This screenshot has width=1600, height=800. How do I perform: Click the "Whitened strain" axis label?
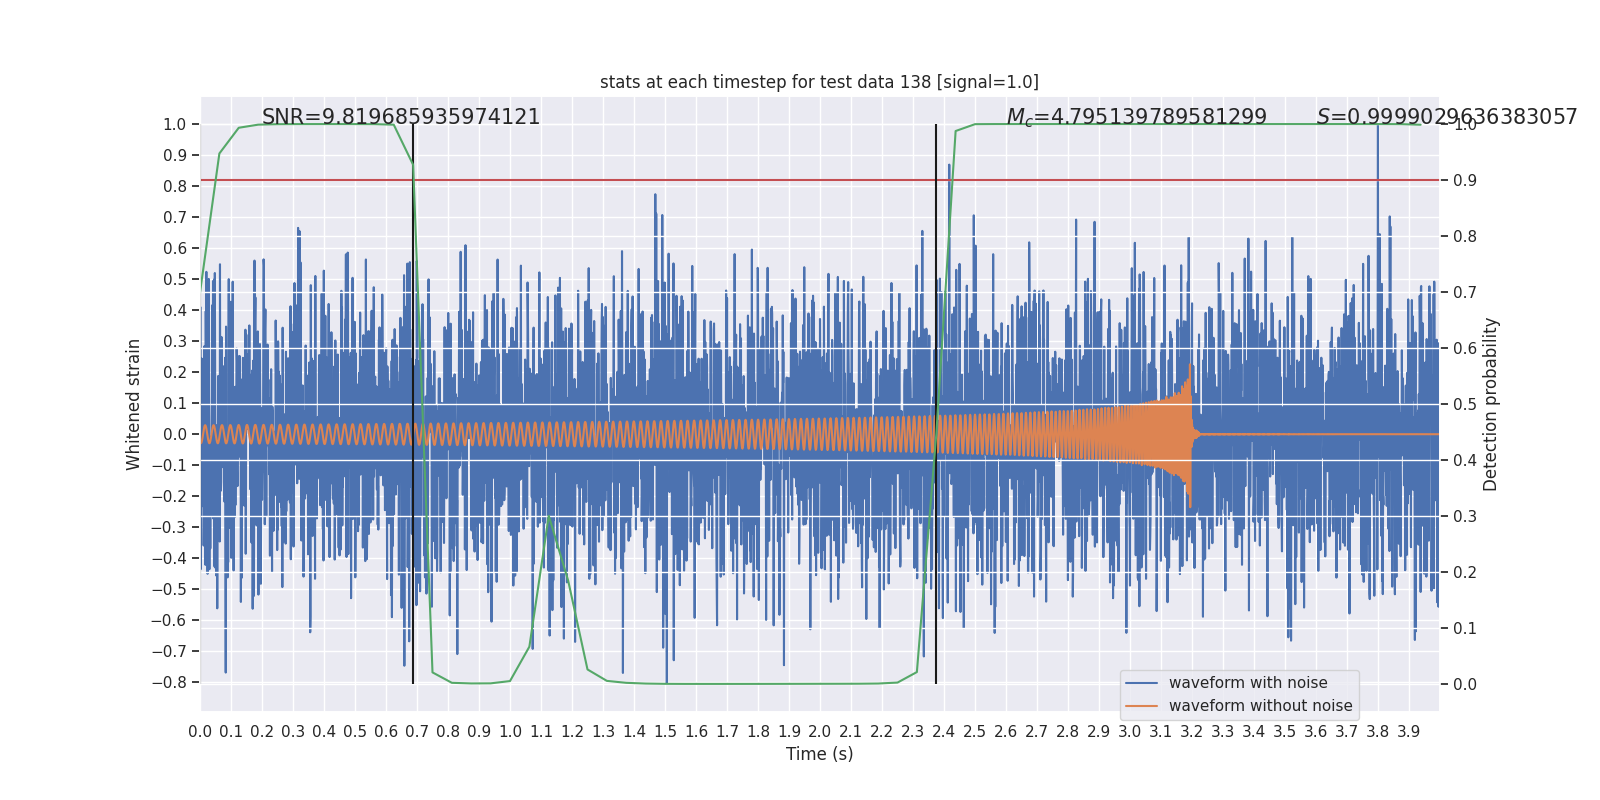134,404
